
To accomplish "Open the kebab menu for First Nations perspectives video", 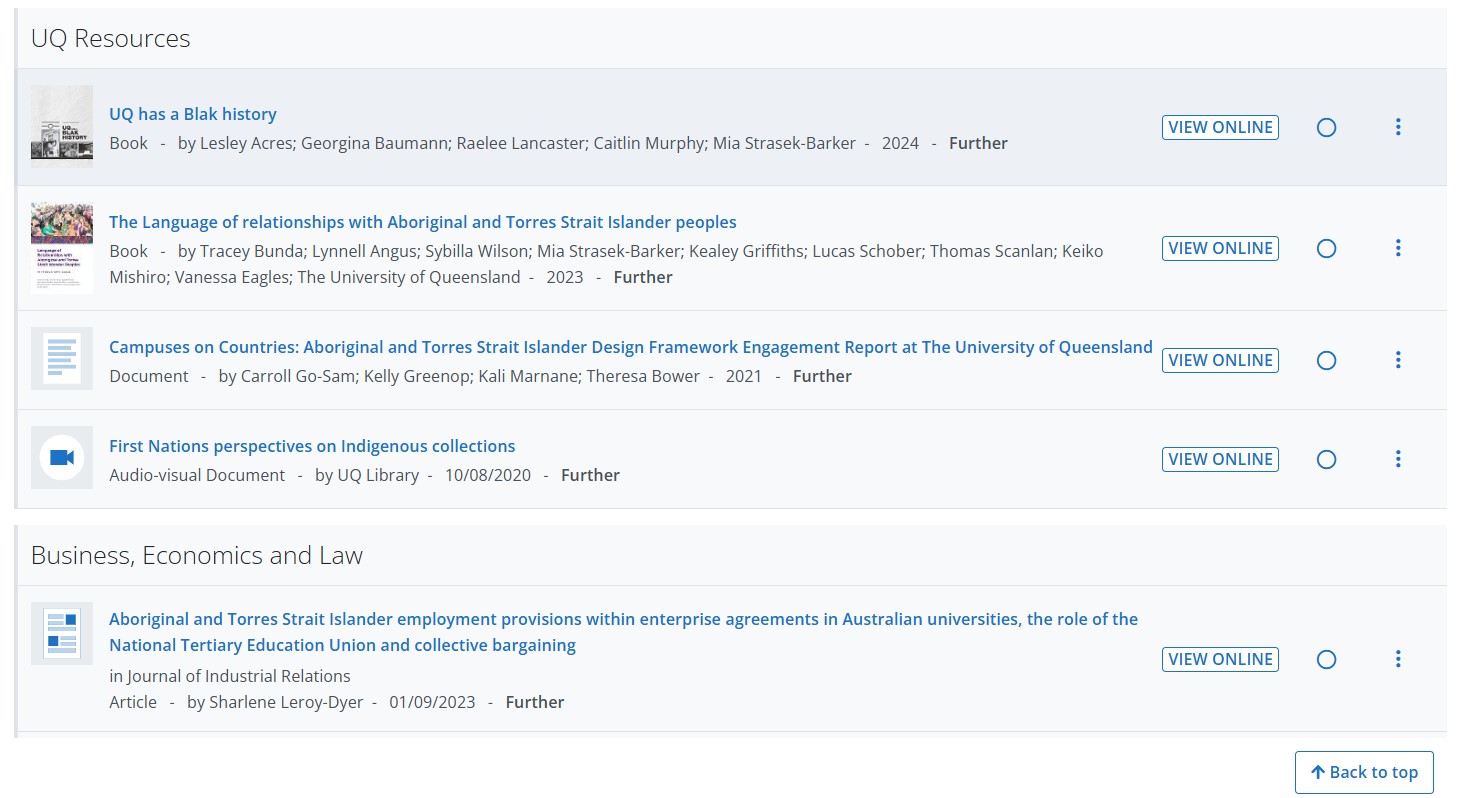I will 1398,459.
